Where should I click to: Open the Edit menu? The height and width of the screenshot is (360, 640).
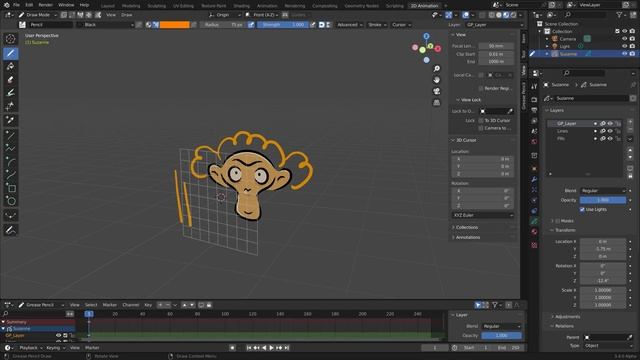[29, 5]
